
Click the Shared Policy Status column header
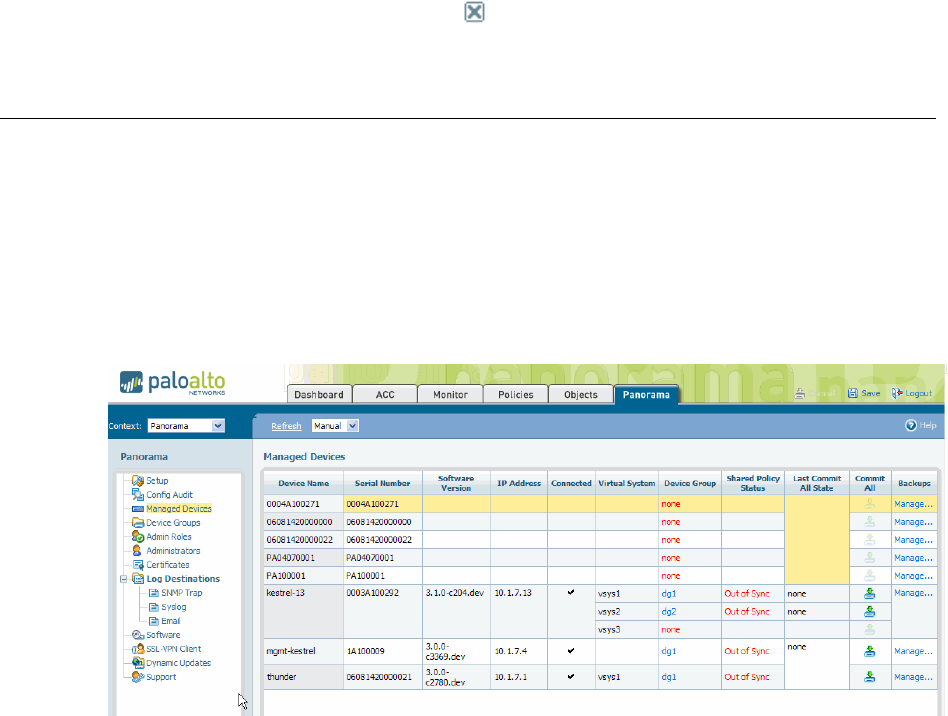coord(753,483)
